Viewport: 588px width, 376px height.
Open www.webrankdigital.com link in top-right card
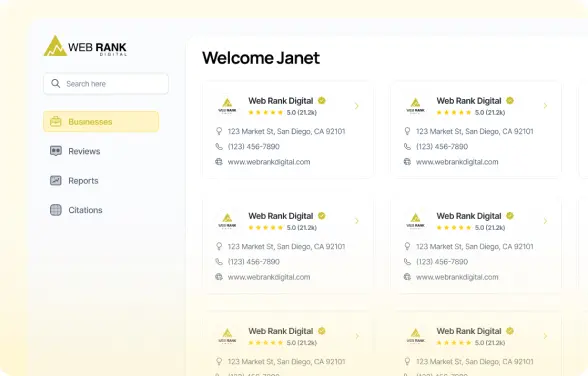pos(457,162)
